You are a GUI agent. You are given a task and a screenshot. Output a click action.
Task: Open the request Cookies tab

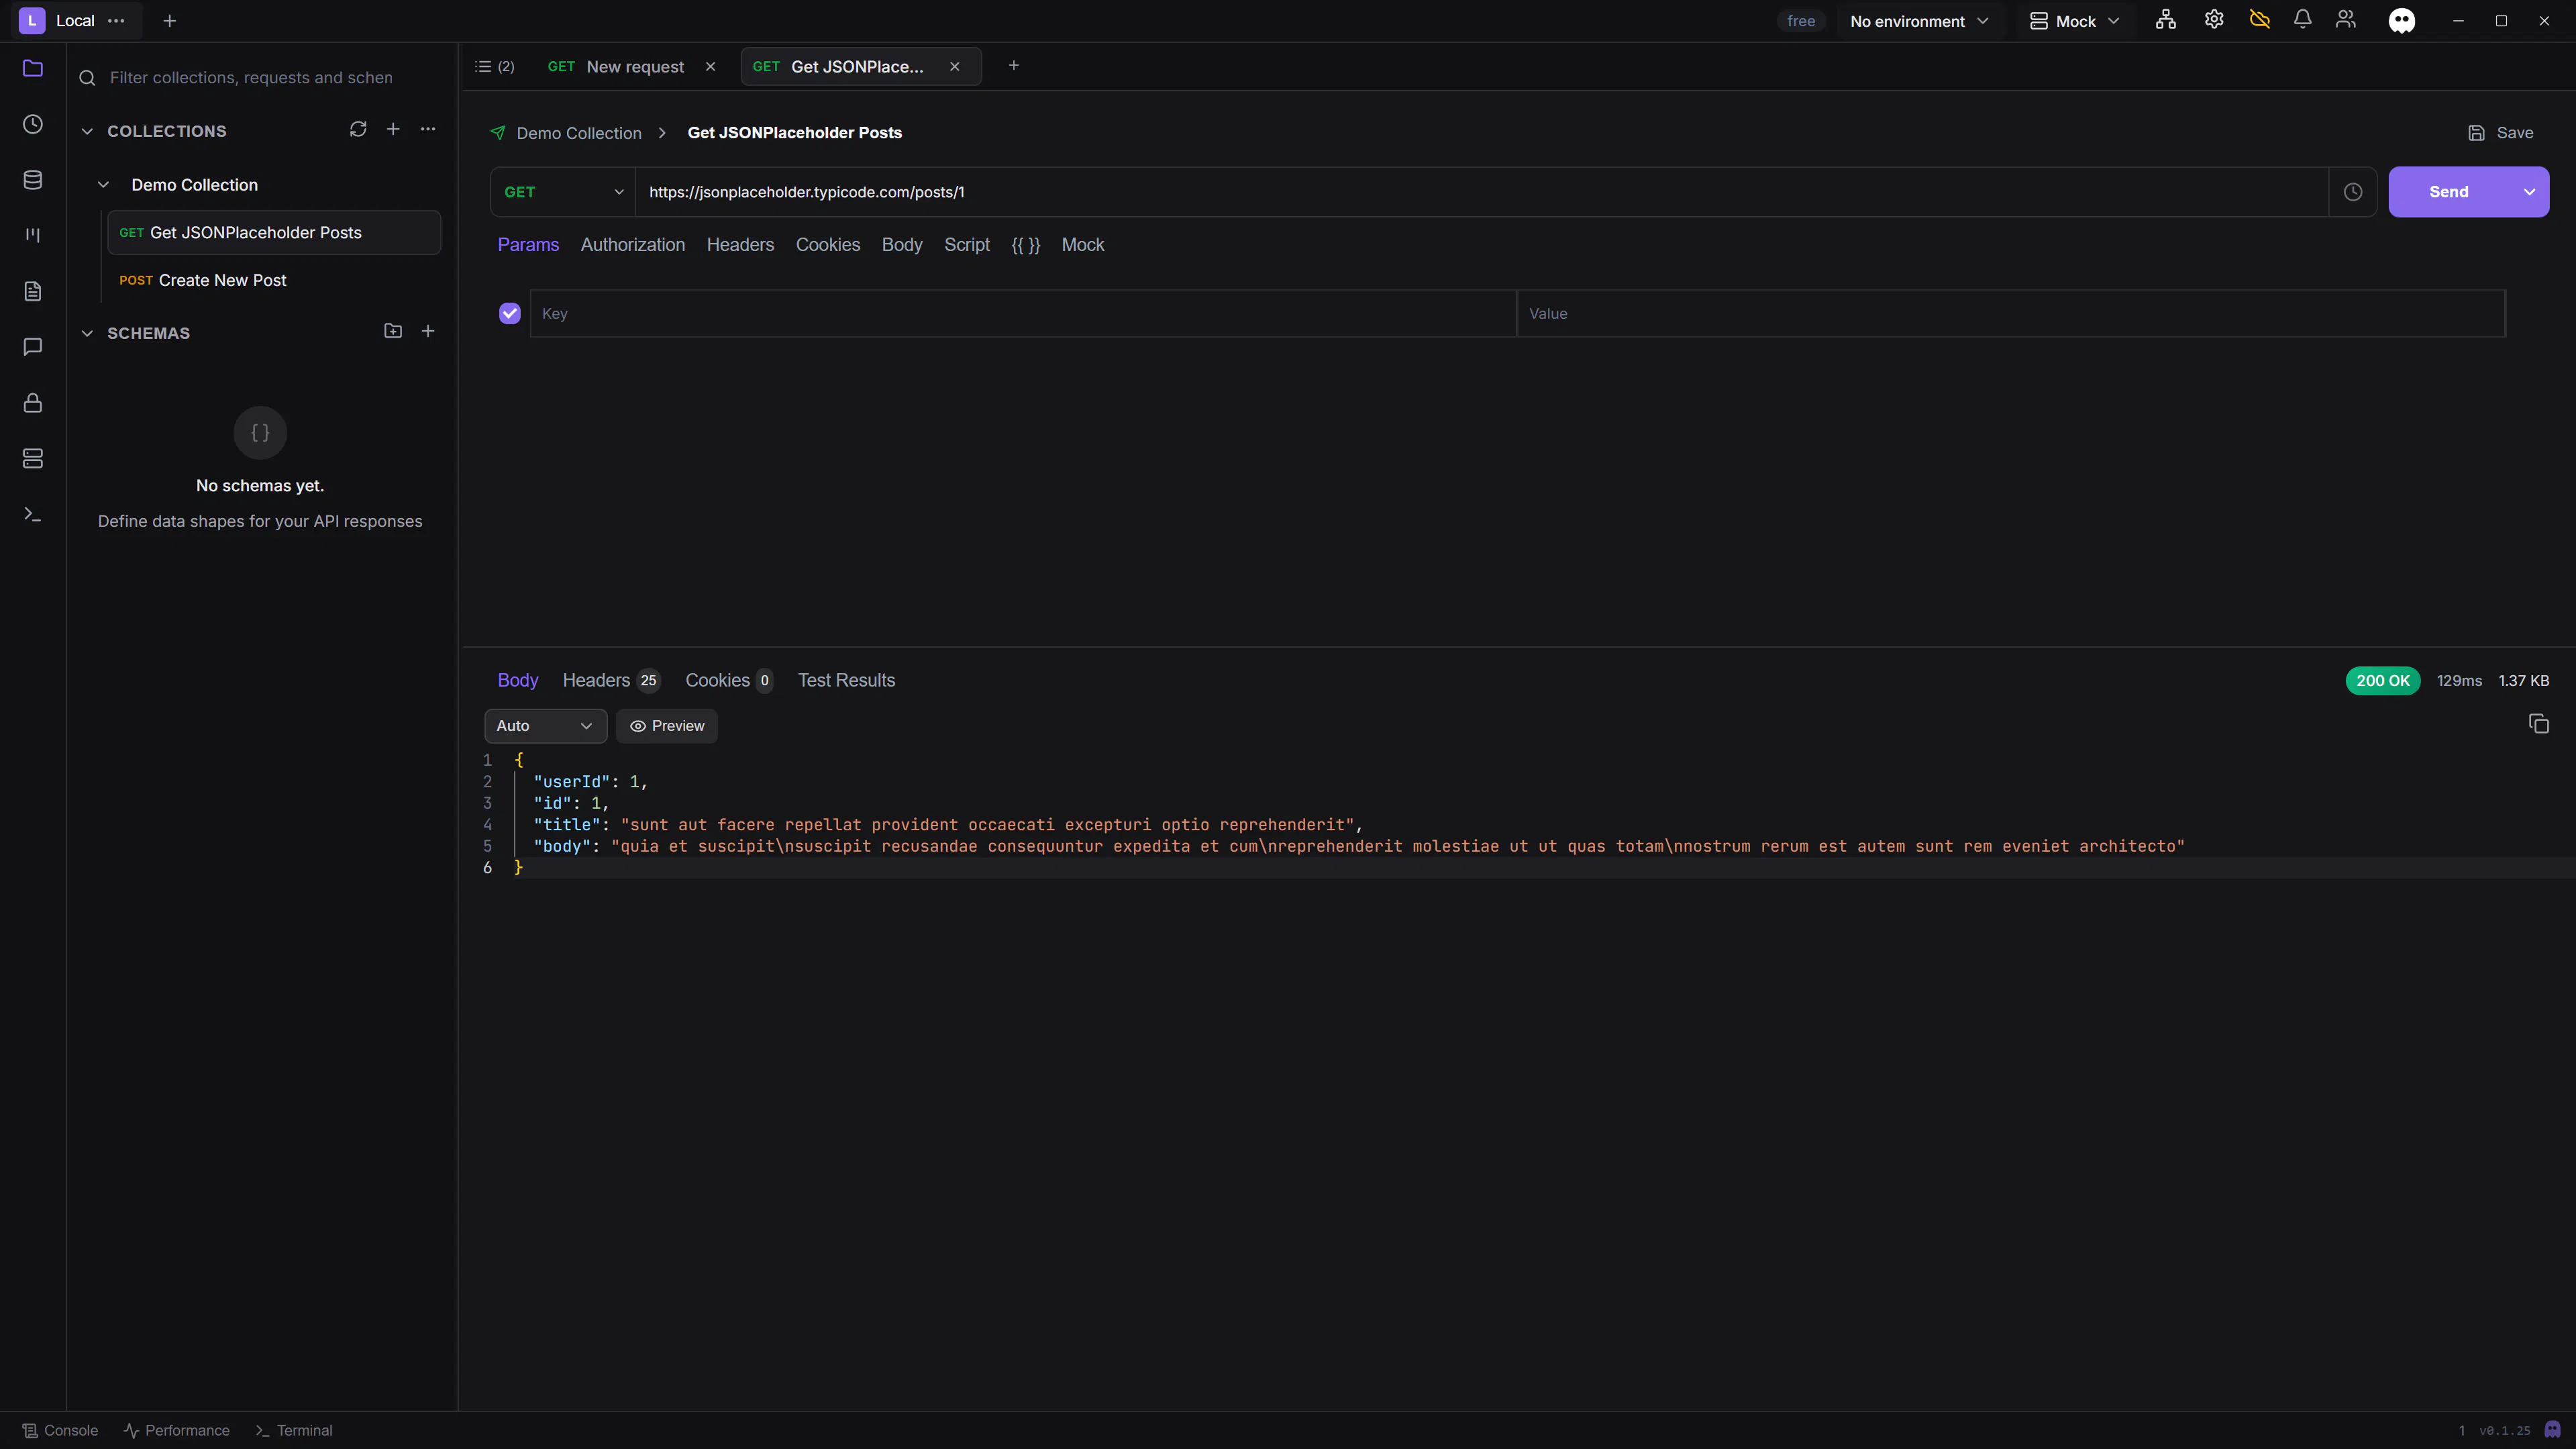point(828,245)
